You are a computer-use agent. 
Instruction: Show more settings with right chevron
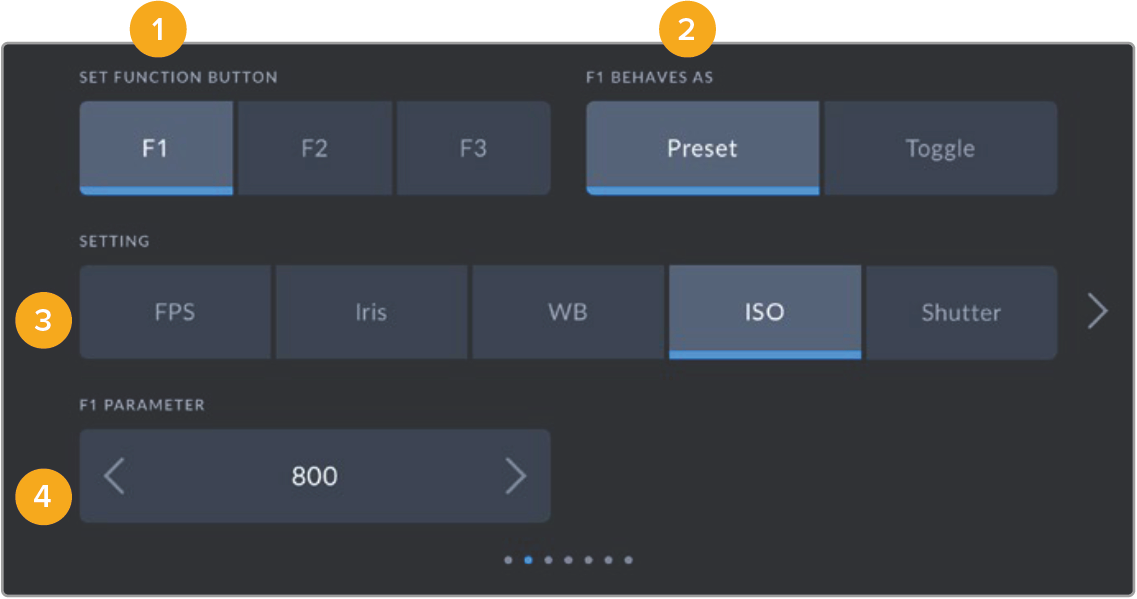coord(1097,312)
